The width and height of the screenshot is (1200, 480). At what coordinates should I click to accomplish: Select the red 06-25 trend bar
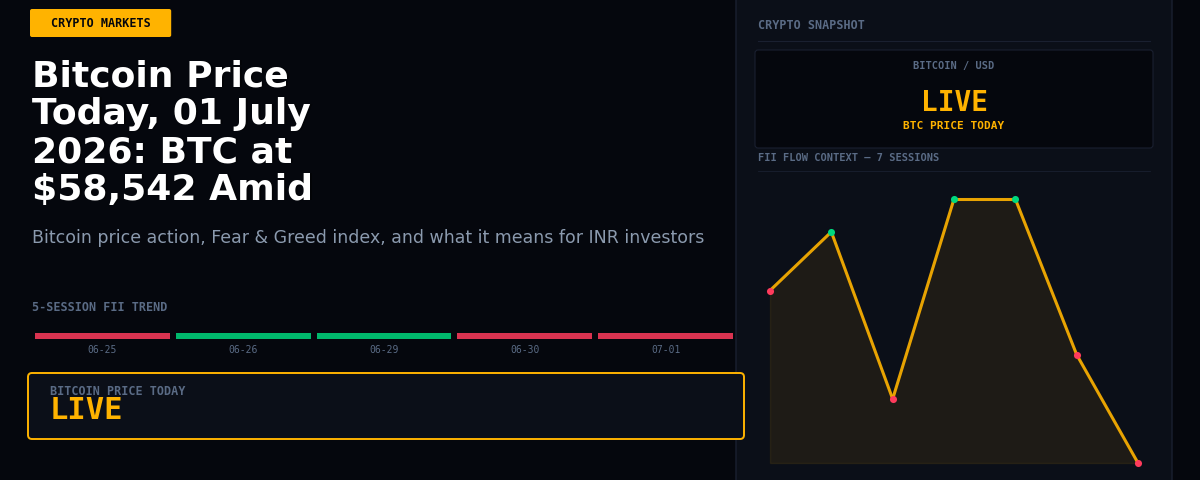tap(102, 336)
